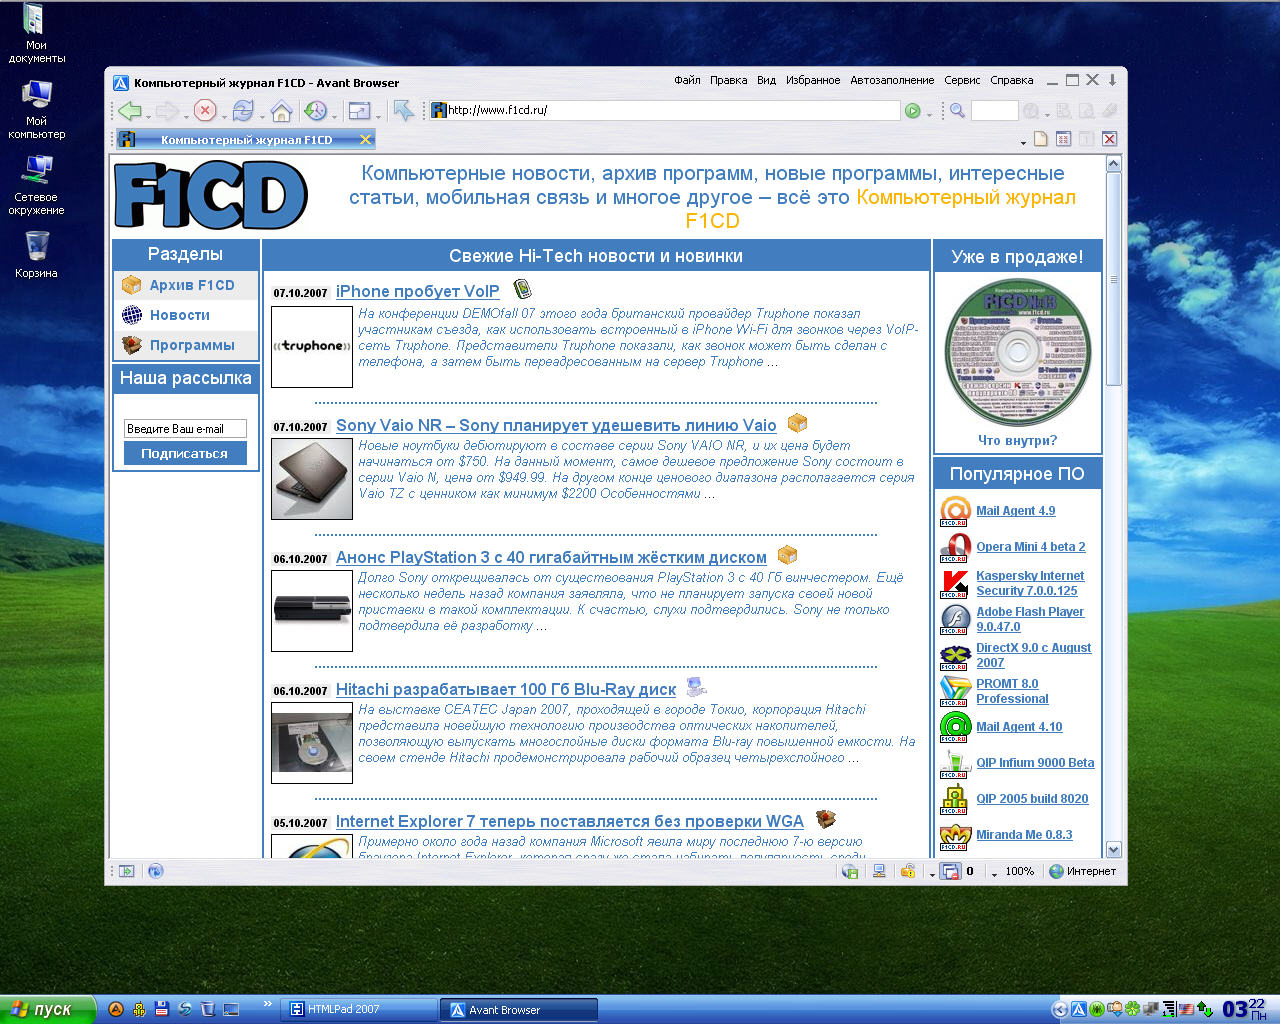Image resolution: width=1280 pixels, height=1024 pixels.
Task: Open the Новости section link
Action: pyautogui.click(x=180, y=315)
